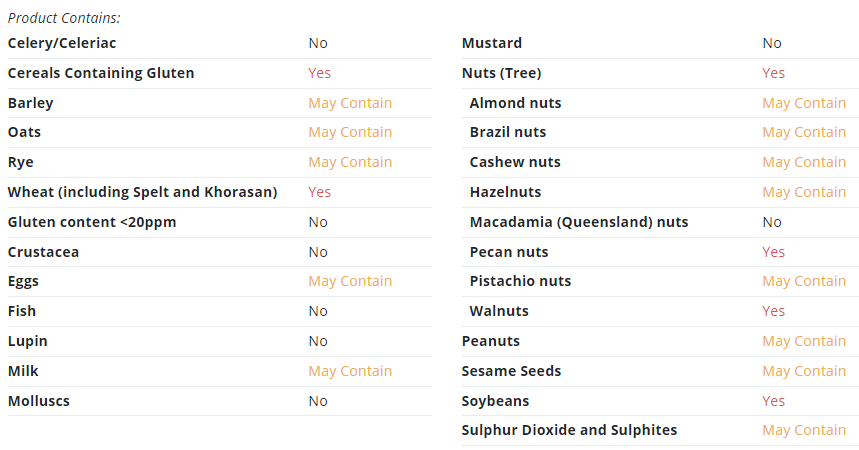
Task: Click the Yes value beside Soybeans
Action: click(x=774, y=401)
